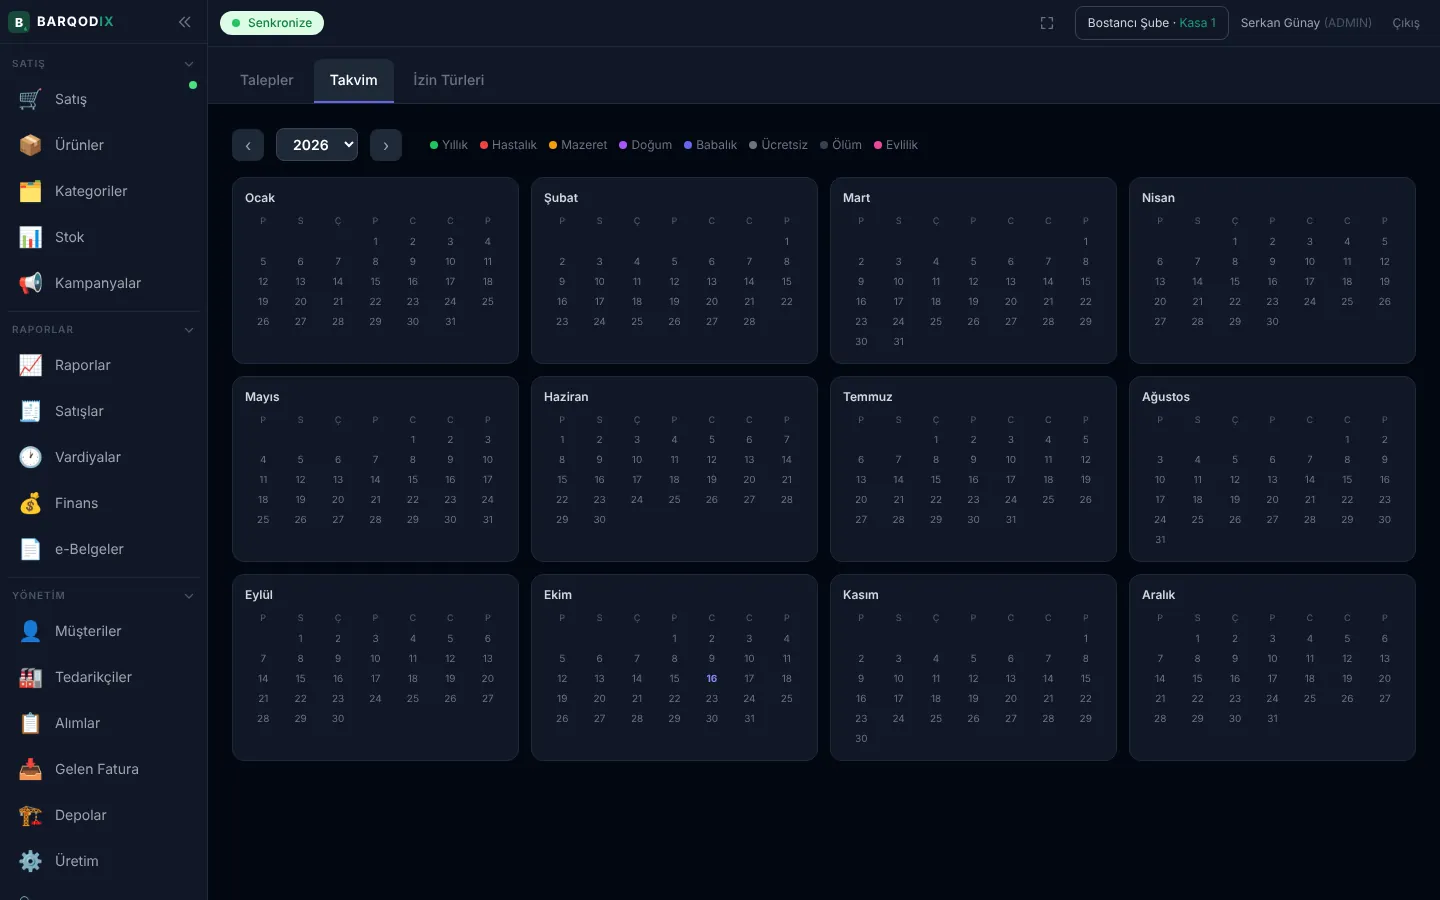Image resolution: width=1440 pixels, height=900 pixels.
Task: Click the Depolar crane icon
Action: [30, 815]
